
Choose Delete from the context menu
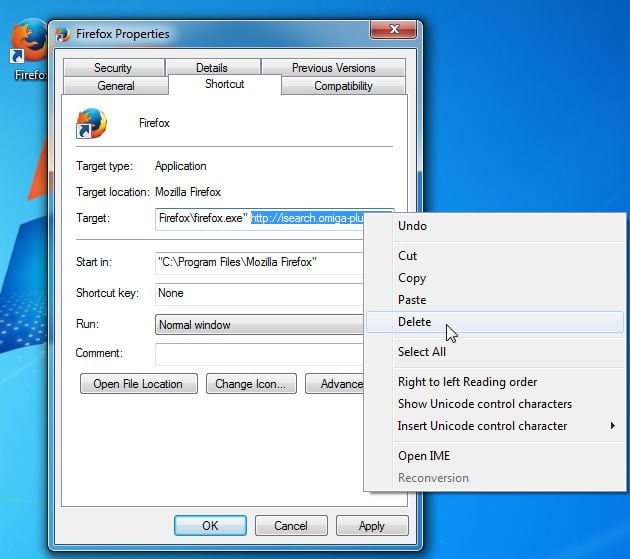point(495,322)
